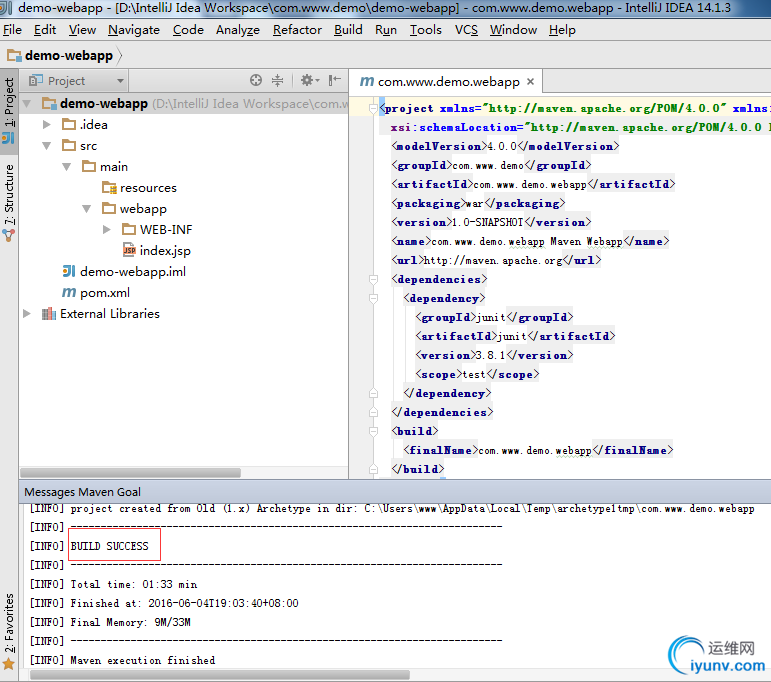This screenshot has width=771, height=682.
Task: Toggle the 7: Structure side tool tab
Action: (9, 203)
